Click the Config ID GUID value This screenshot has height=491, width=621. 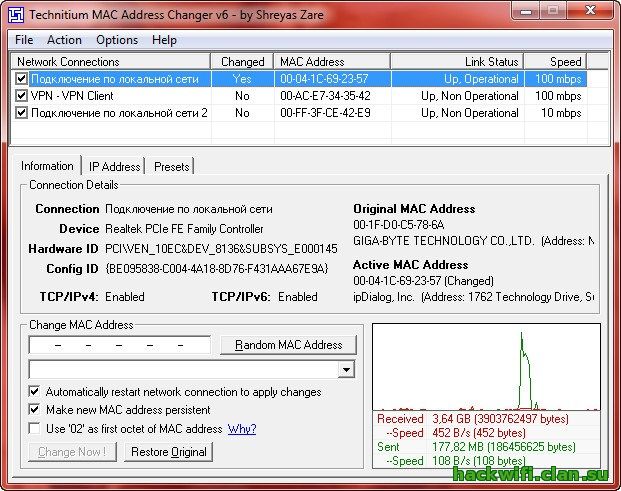217,268
